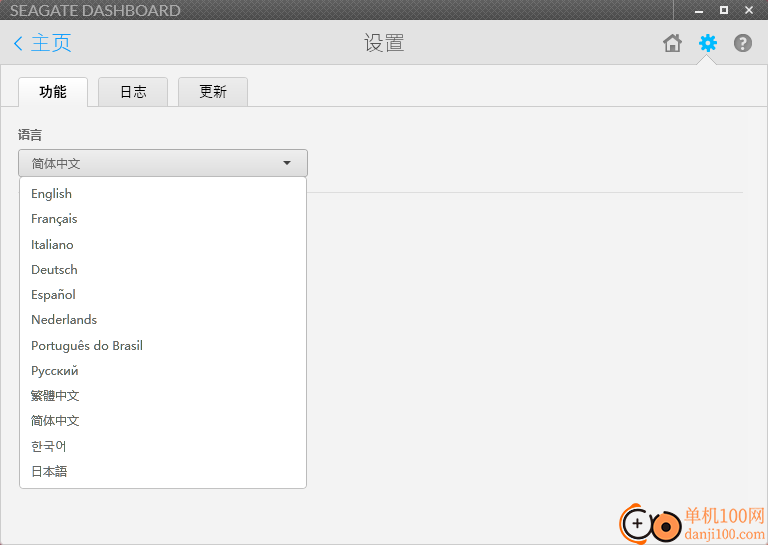The width and height of the screenshot is (768, 545).
Task: Select Русский language option
Action: [x=163, y=371]
